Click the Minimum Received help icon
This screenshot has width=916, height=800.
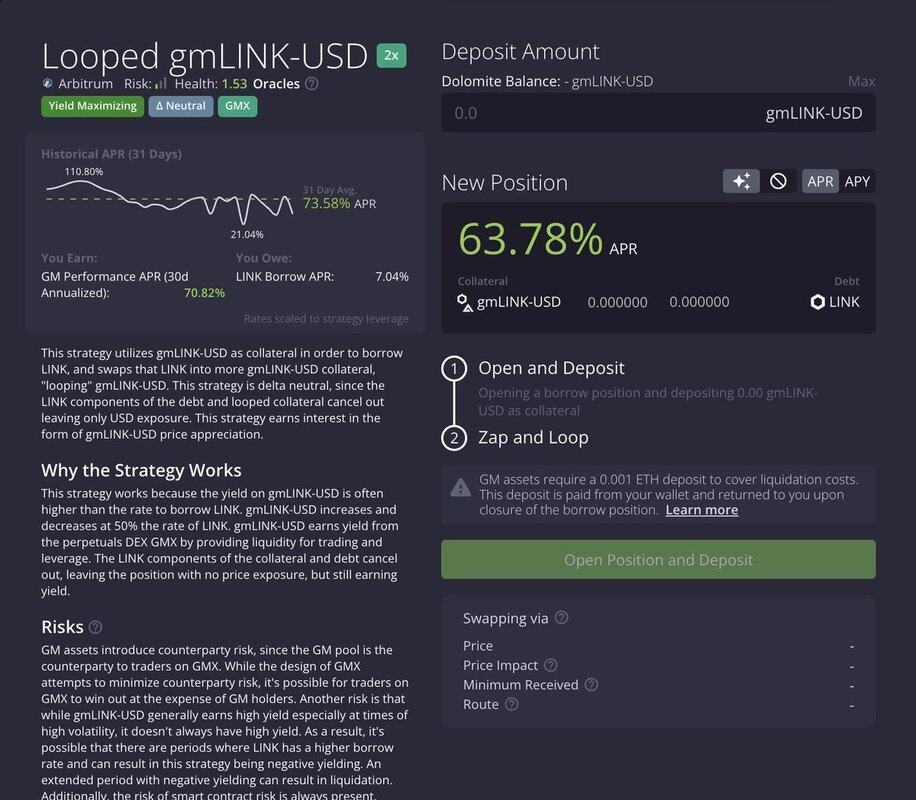[591, 685]
